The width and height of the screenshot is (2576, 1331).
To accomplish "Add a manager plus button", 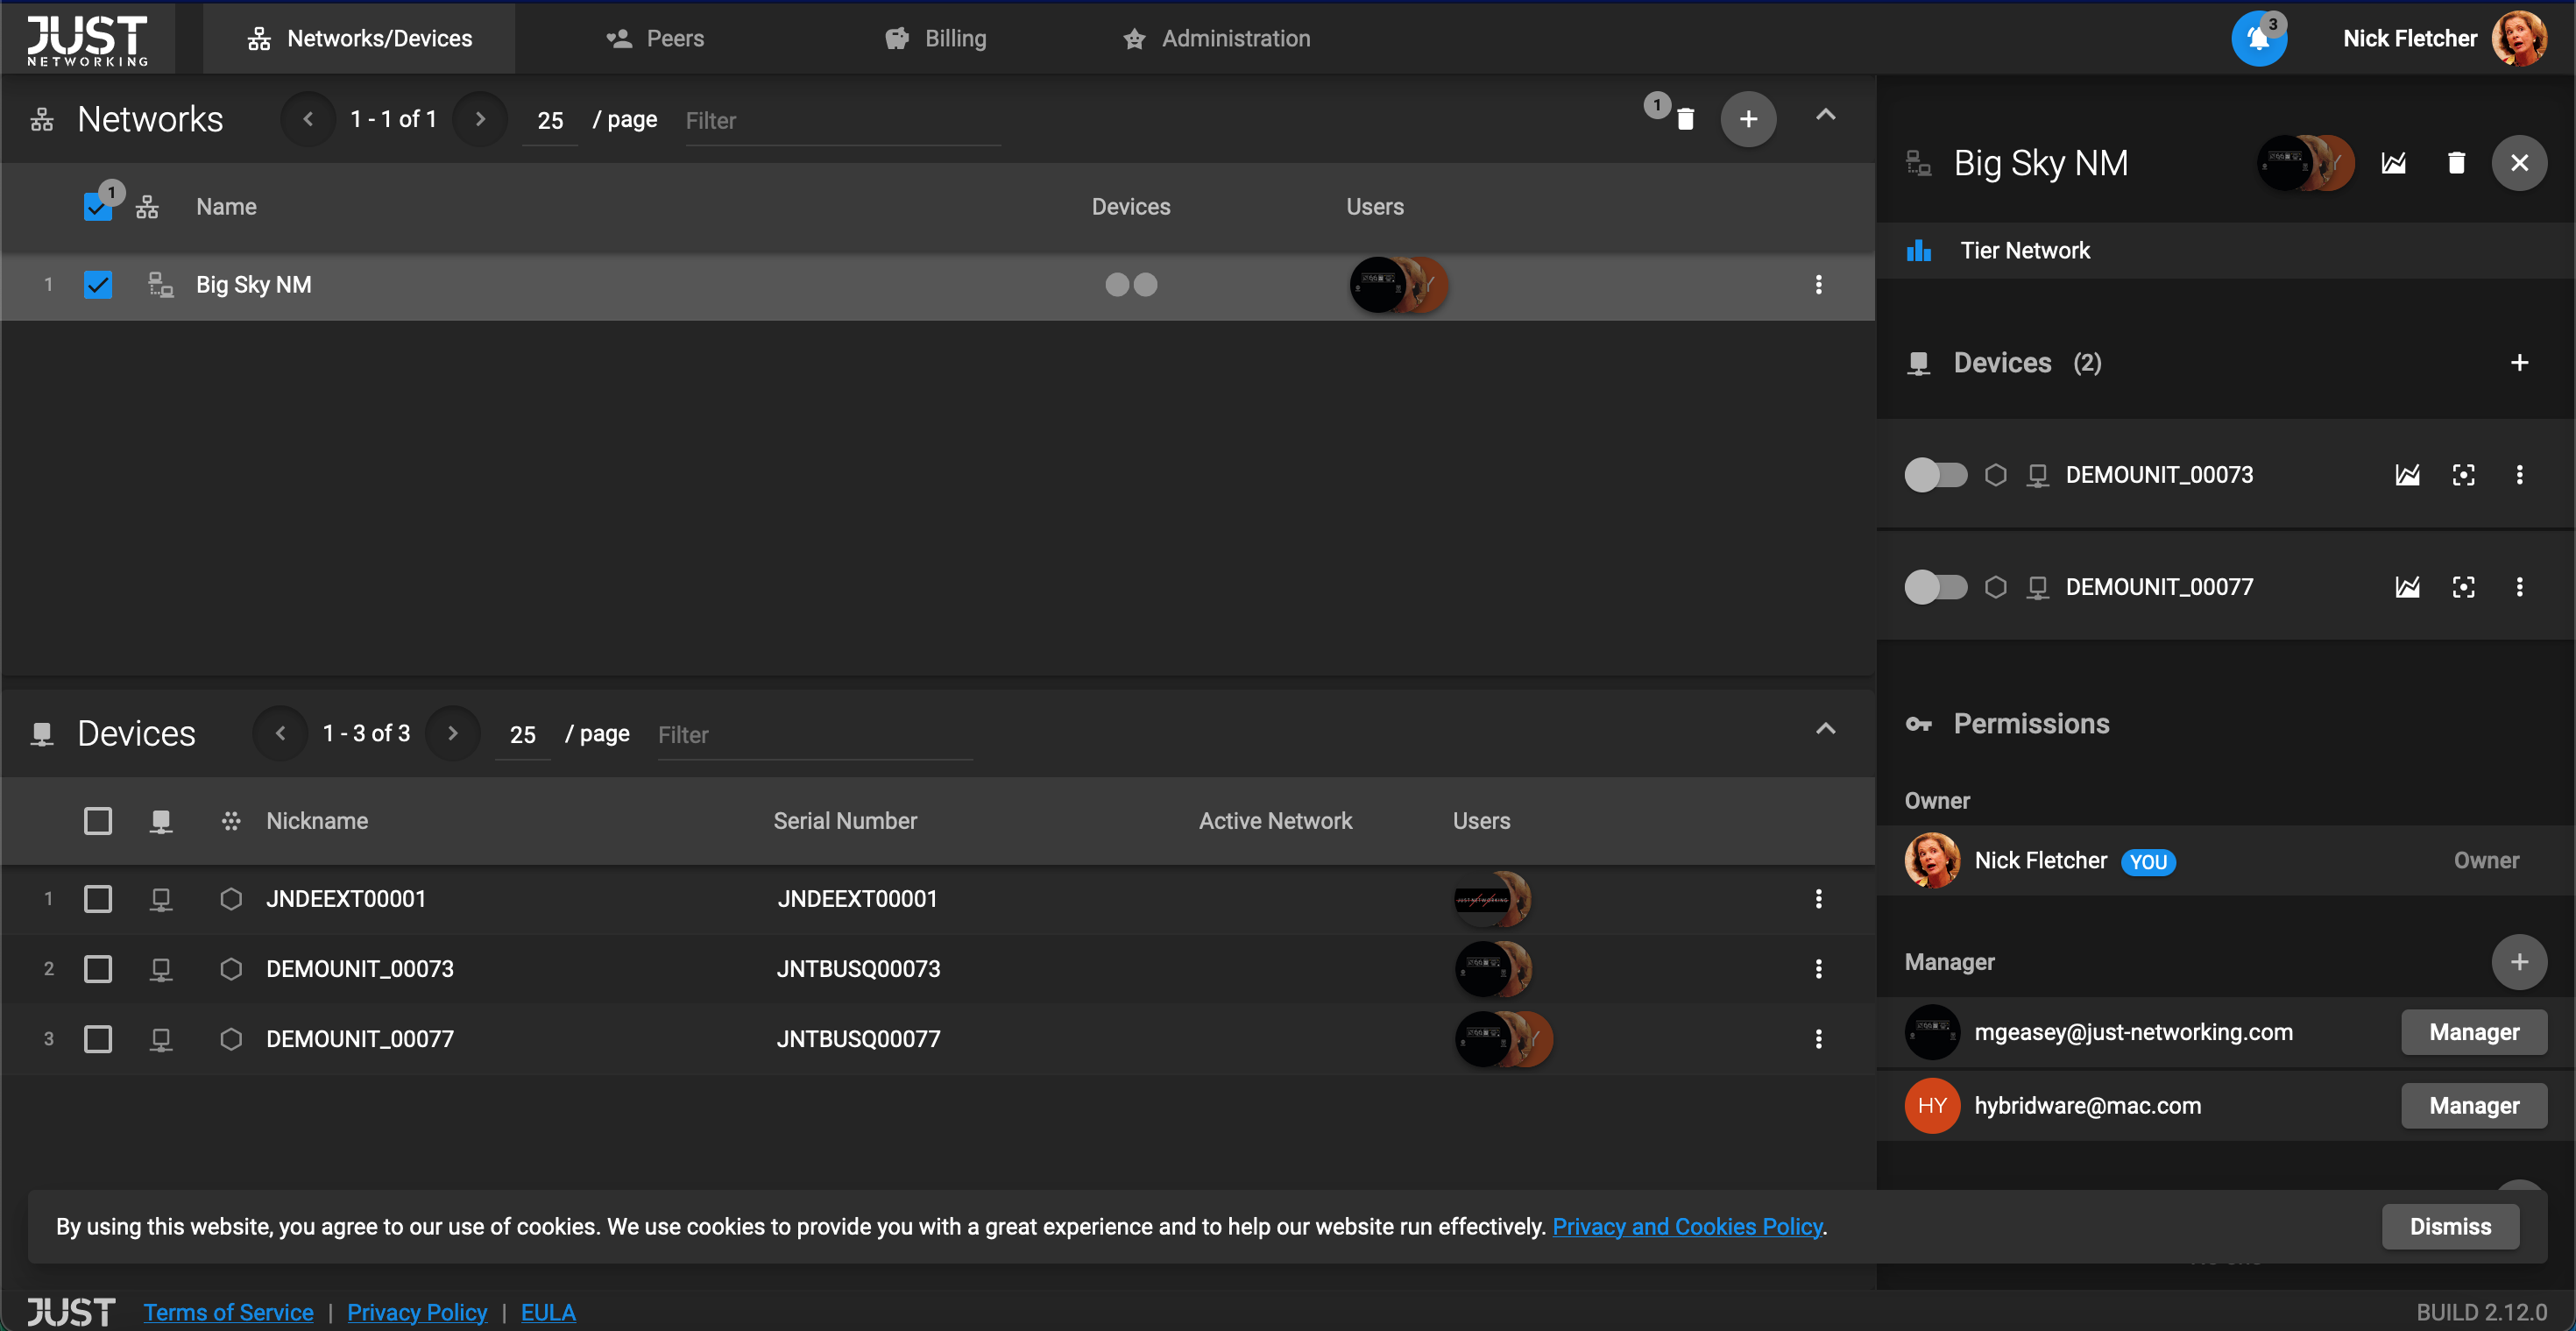I will [x=2519, y=962].
